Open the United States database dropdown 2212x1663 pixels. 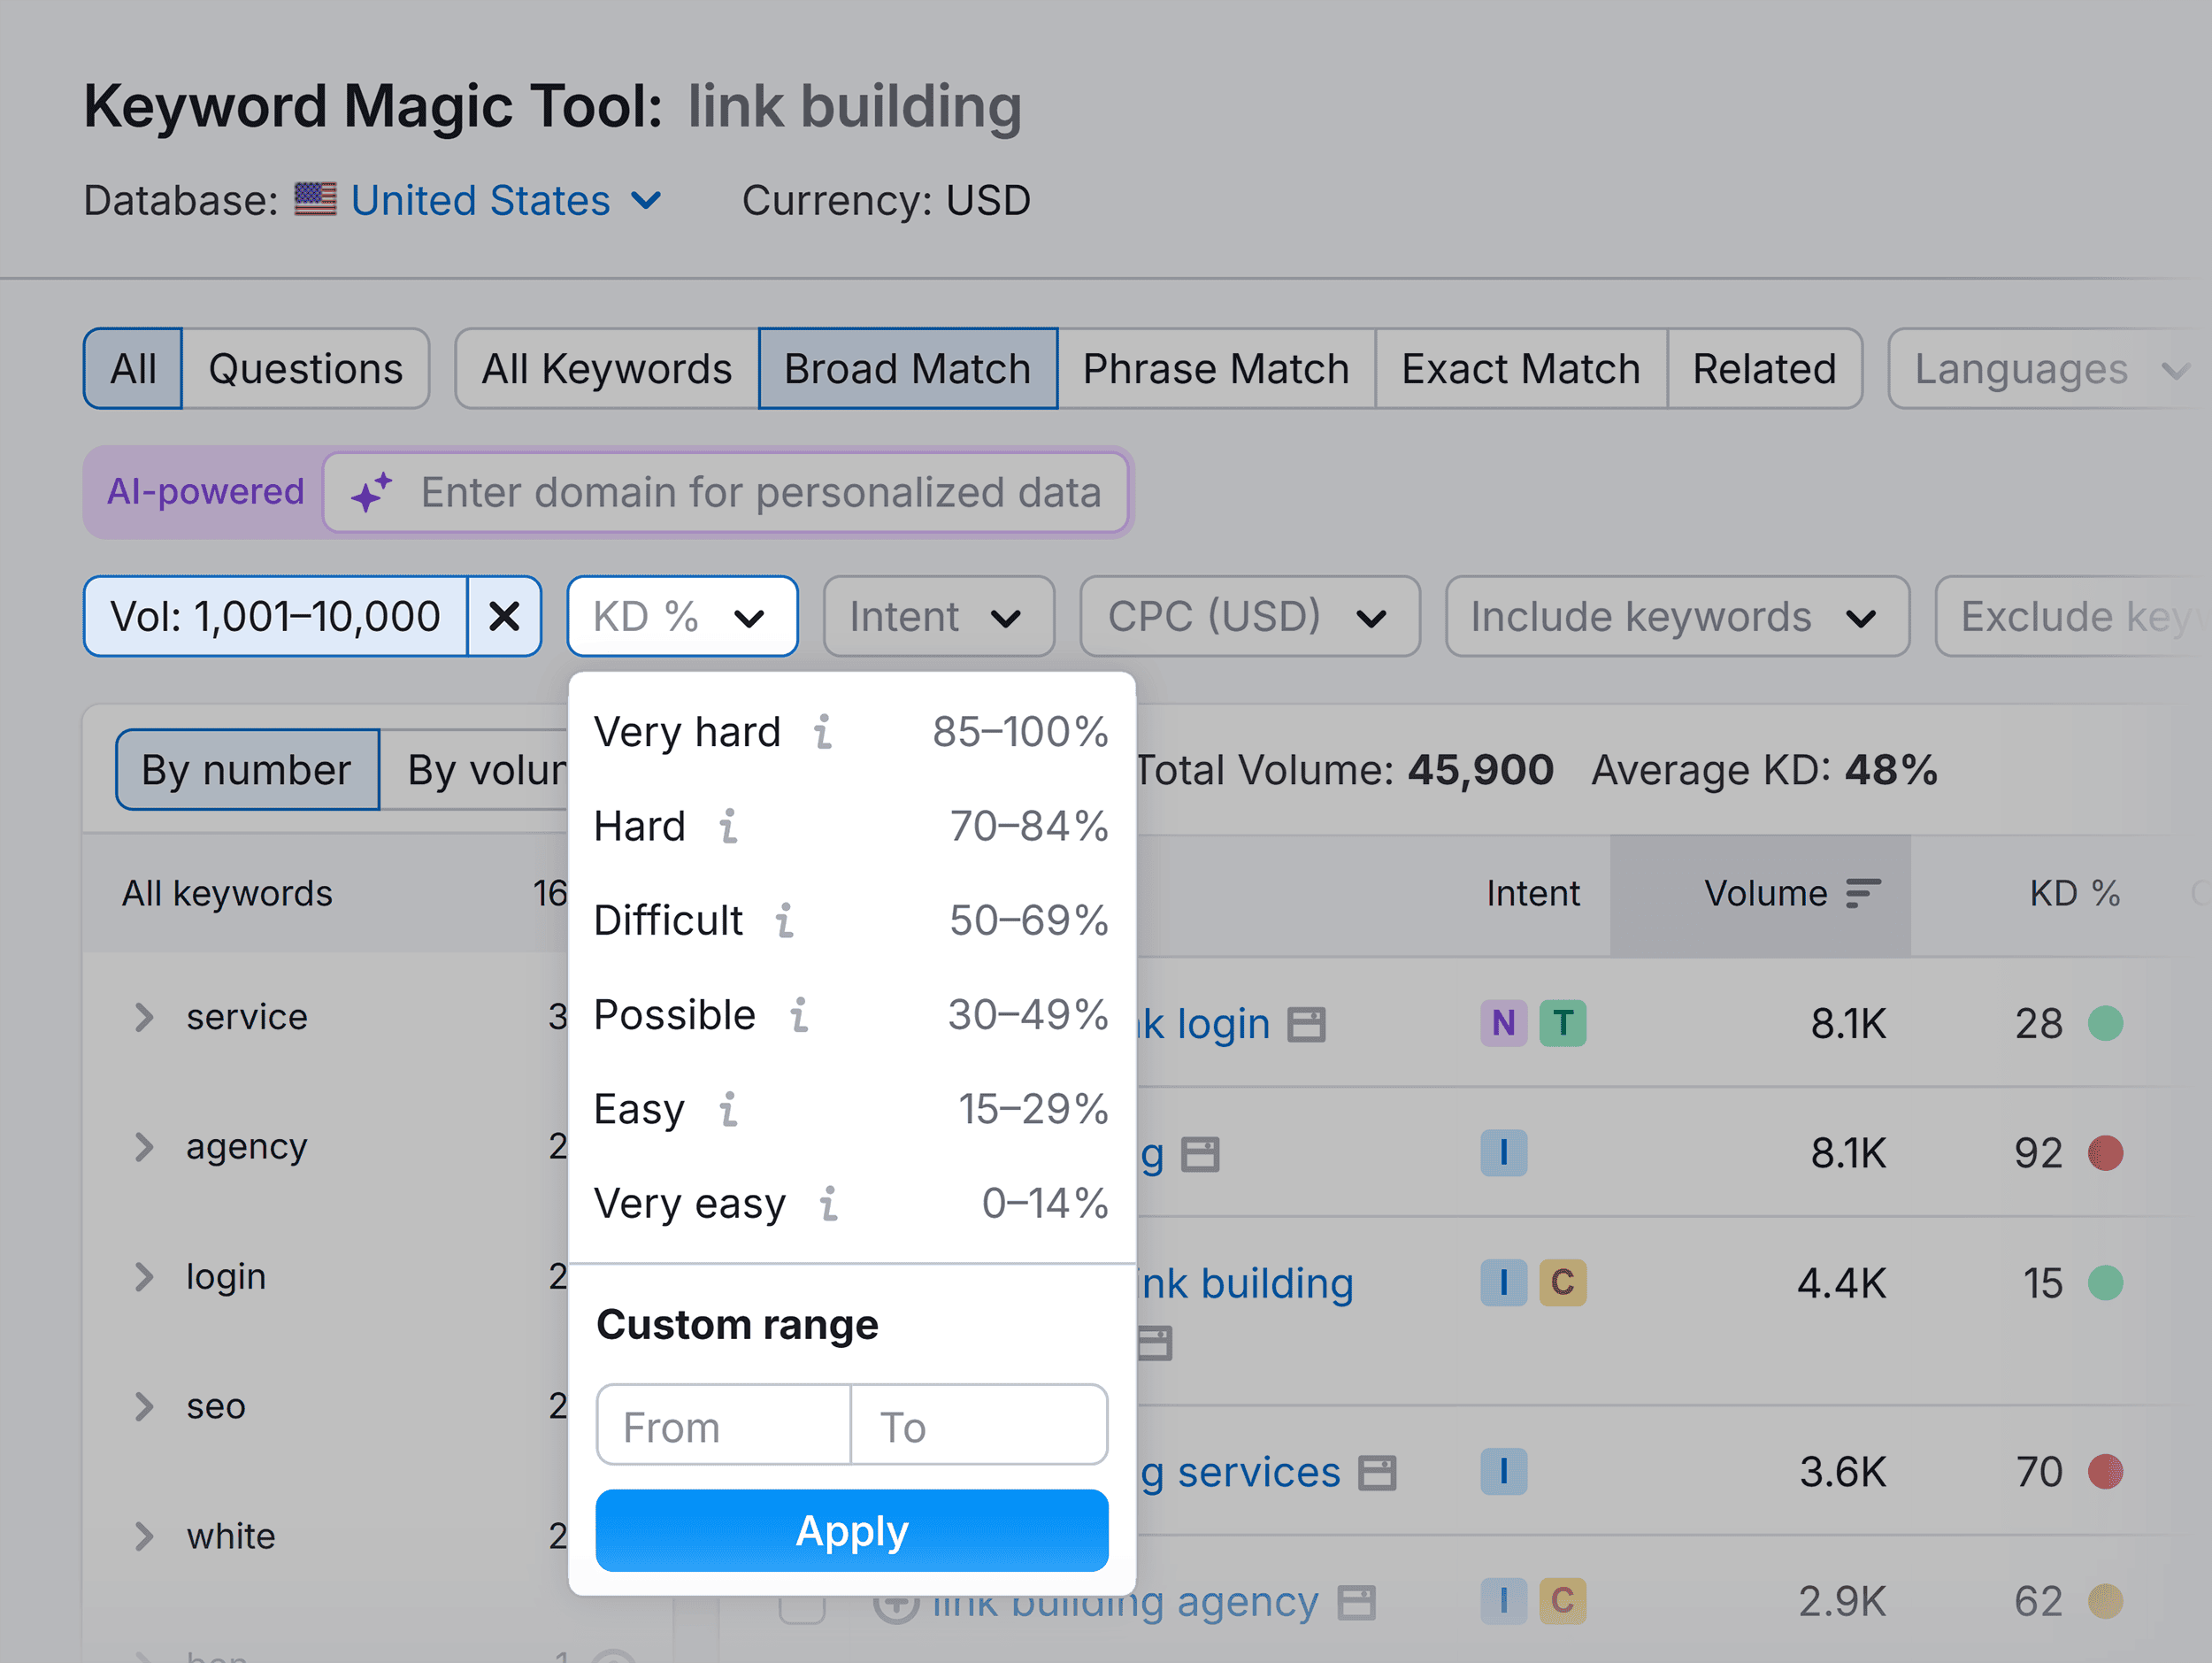click(x=505, y=200)
